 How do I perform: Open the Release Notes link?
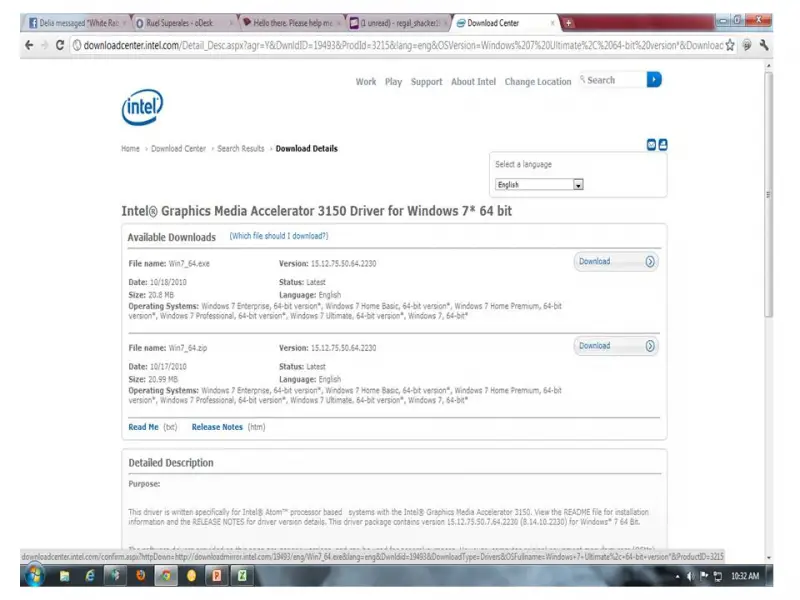tap(217, 427)
